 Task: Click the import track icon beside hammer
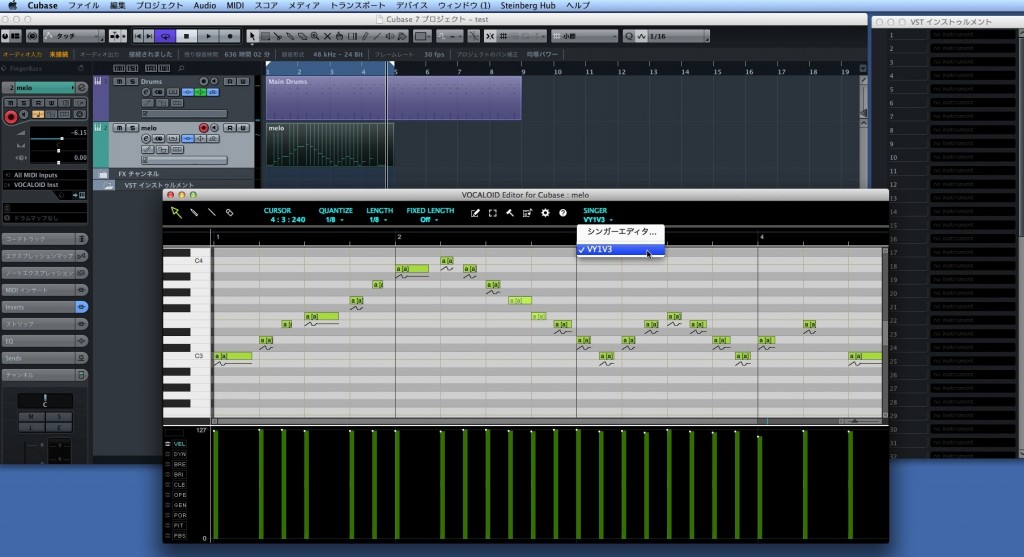[x=527, y=213]
